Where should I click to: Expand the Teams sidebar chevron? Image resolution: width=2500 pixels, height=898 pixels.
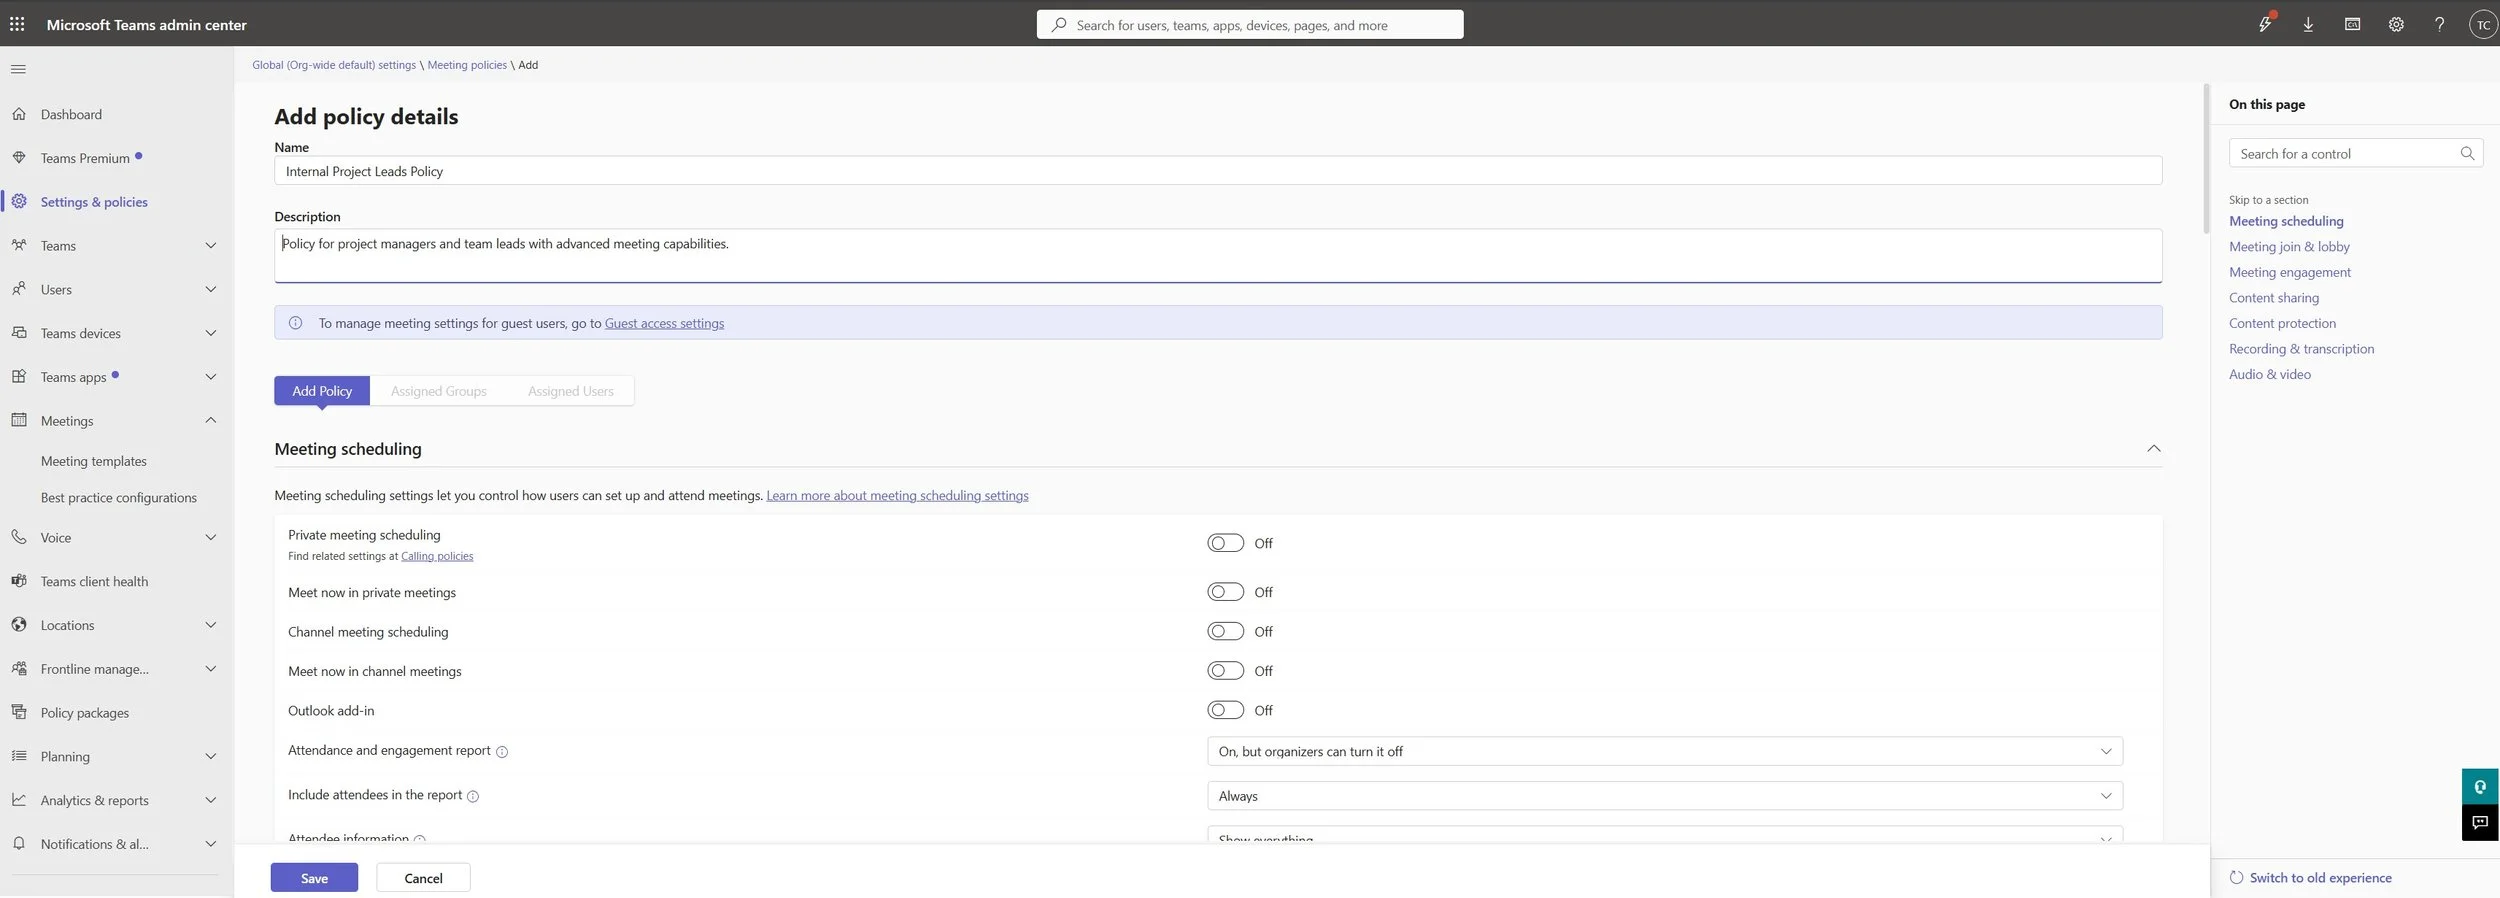[210, 245]
